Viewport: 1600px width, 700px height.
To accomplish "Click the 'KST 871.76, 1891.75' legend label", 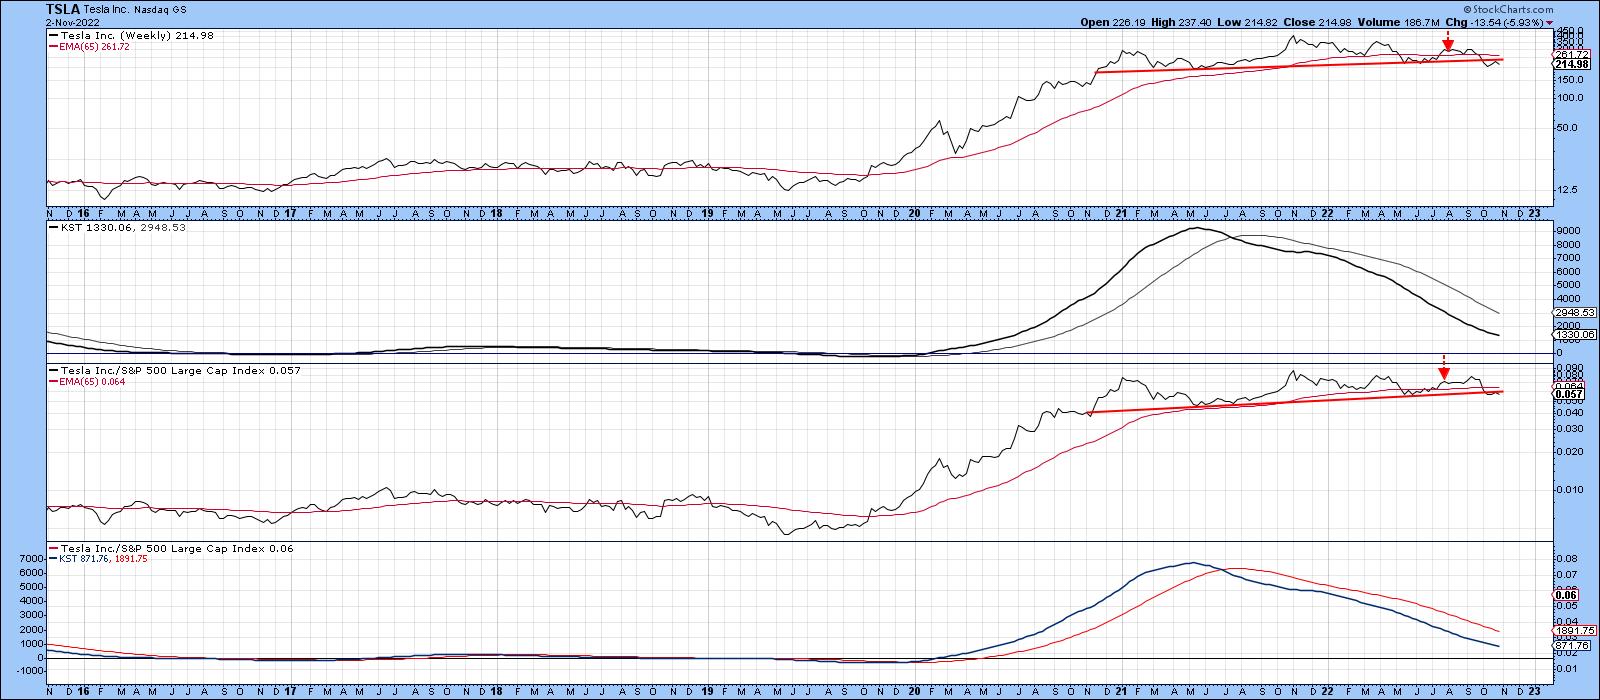I will (97, 559).
